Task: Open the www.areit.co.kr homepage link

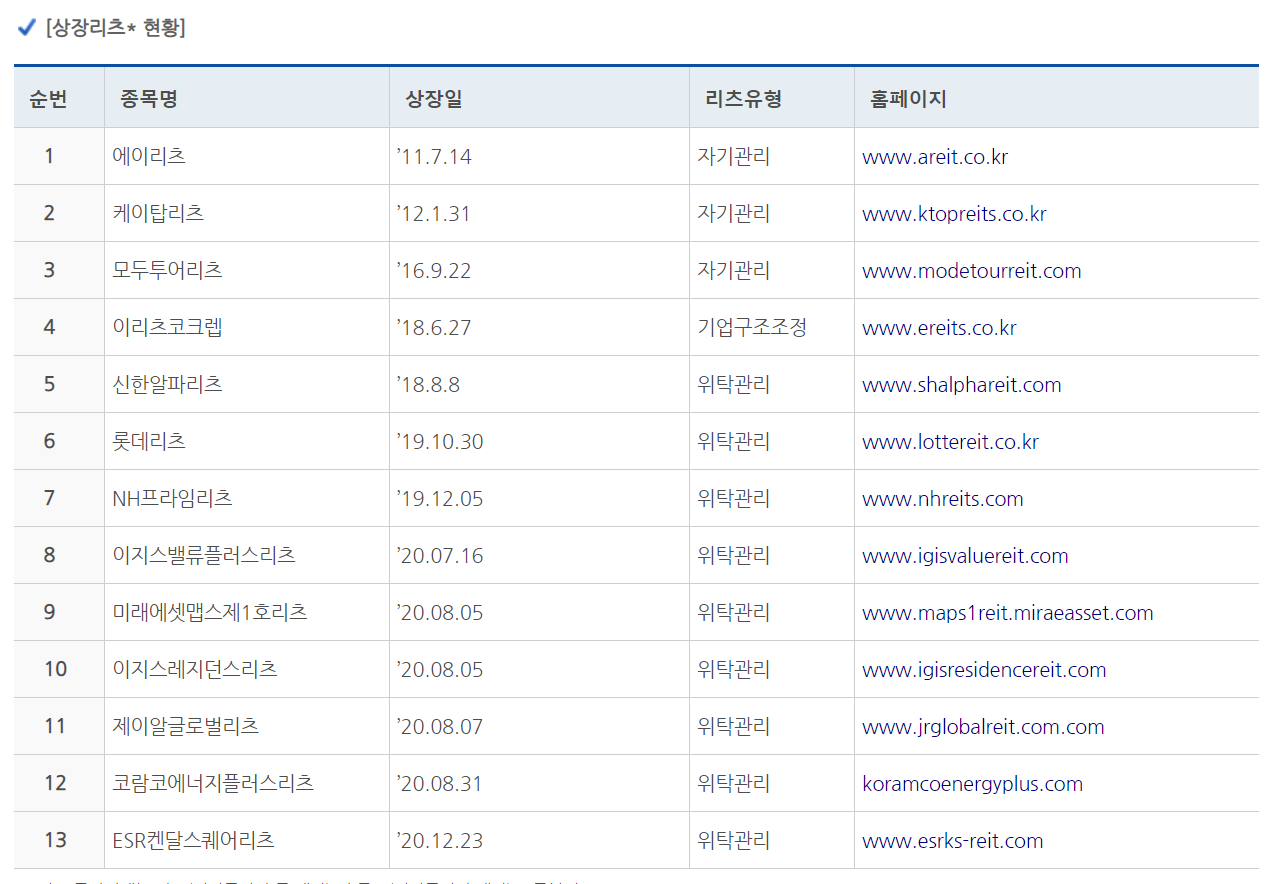Action: tap(935, 157)
